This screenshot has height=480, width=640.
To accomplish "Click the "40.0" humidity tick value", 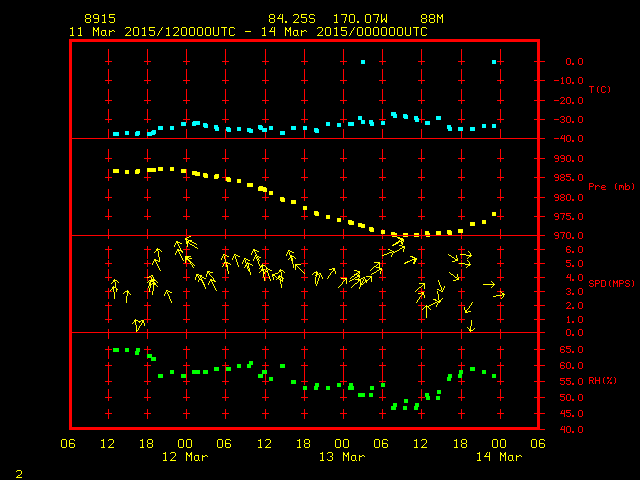I will (x=571, y=429).
